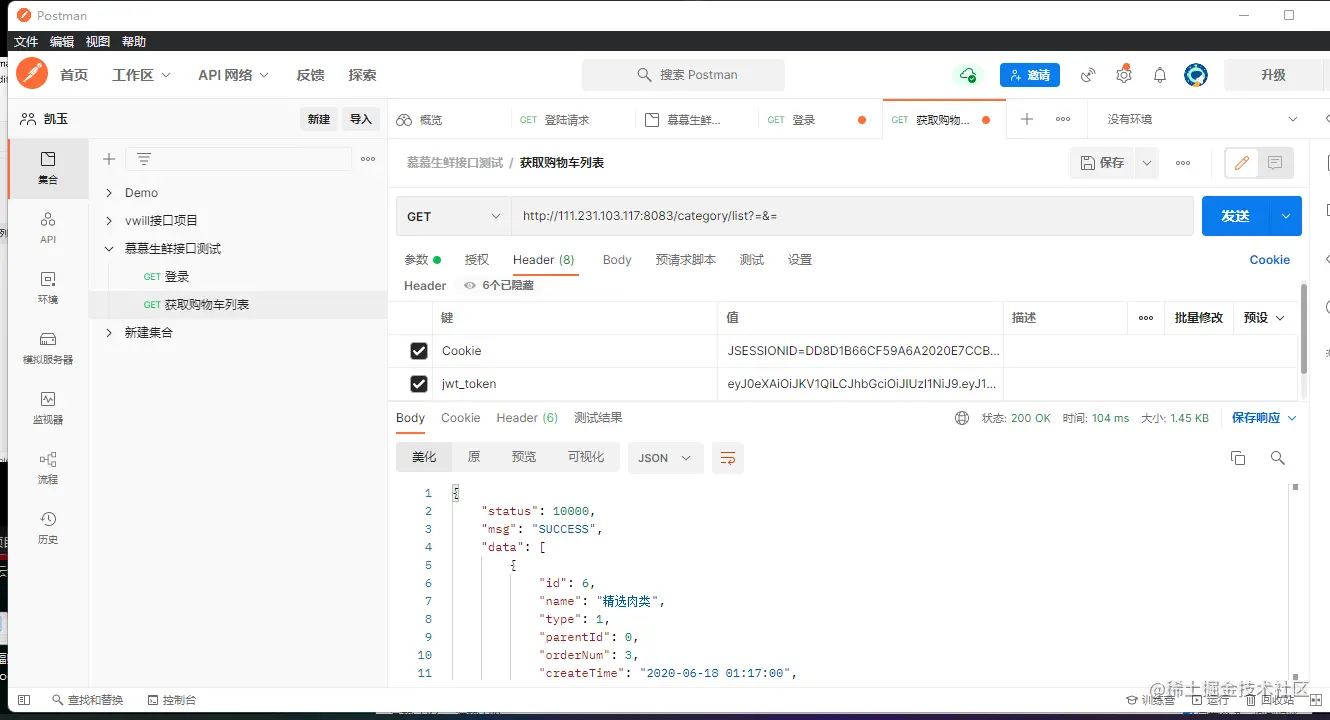Switch to the 测试结果 response tab
Viewport: 1330px width, 720px height.
pyautogui.click(x=598, y=418)
